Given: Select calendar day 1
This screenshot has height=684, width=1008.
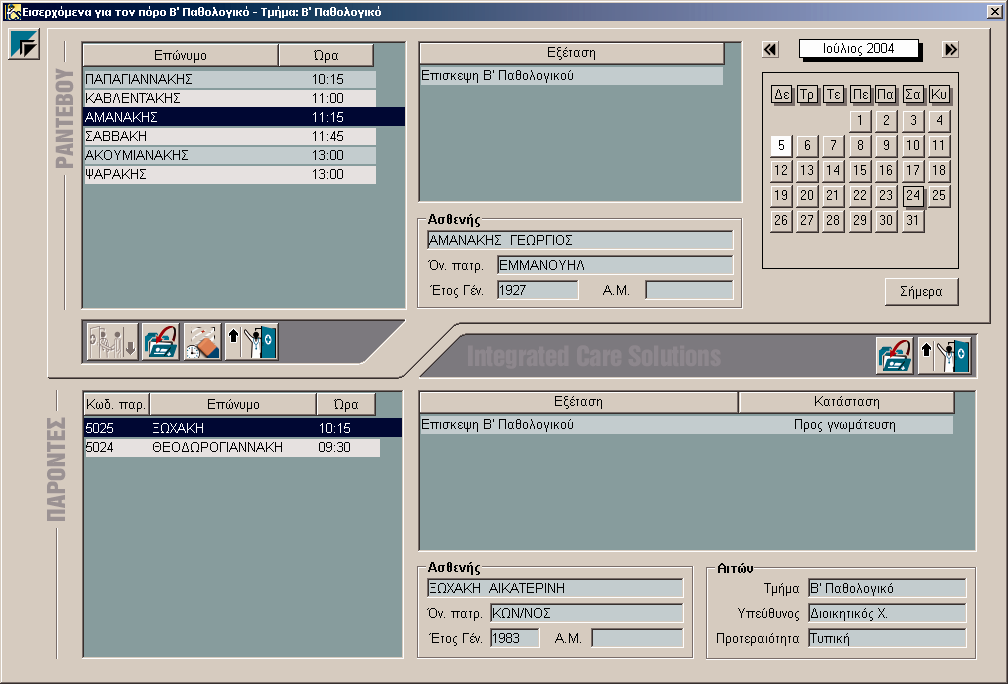Looking at the screenshot, I should [x=860, y=120].
